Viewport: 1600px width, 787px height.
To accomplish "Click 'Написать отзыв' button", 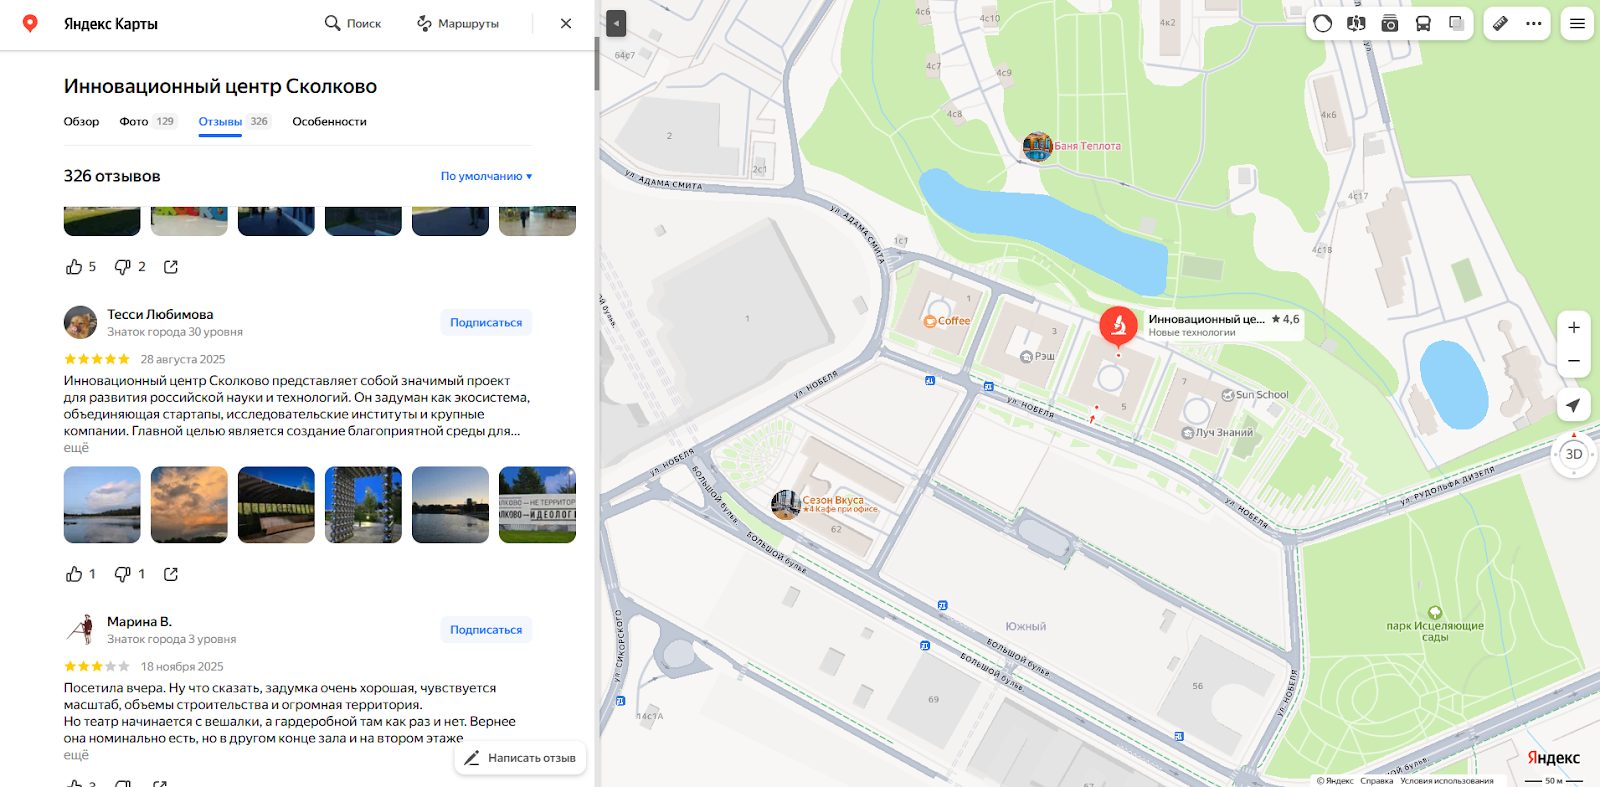I will (520, 758).
